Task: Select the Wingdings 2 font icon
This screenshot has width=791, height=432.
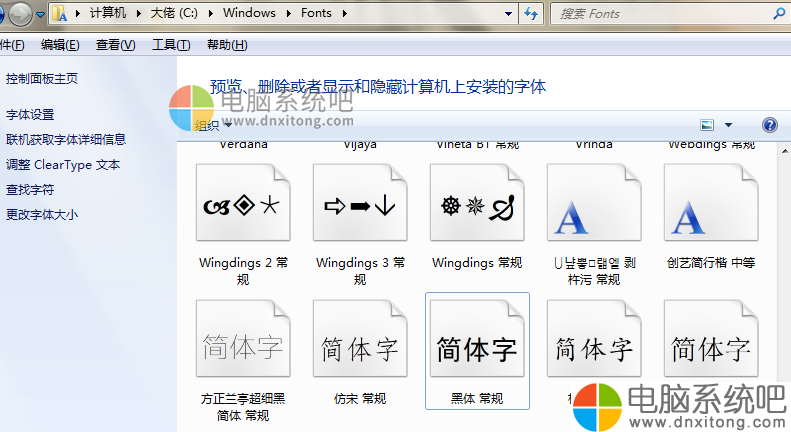Action: [x=243, y=202]
